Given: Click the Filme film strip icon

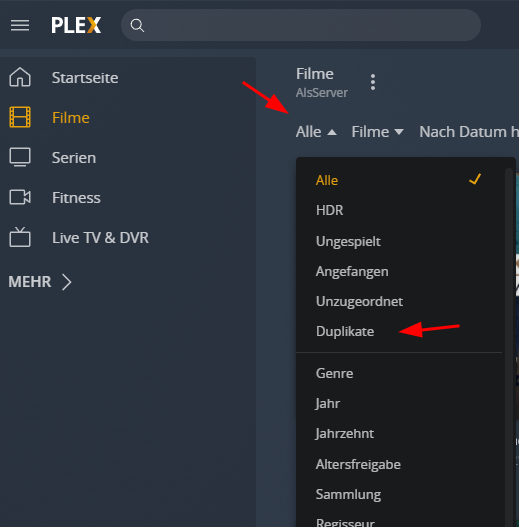Looking at the screenshot, I should click(20, 117).
